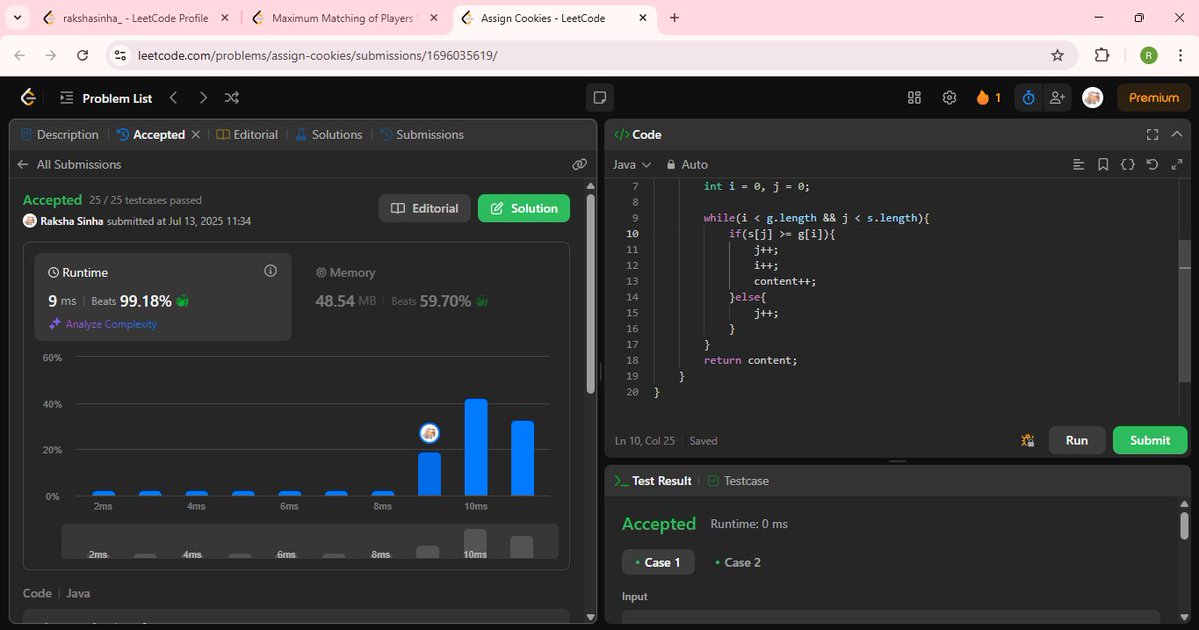Select the Test Result tab
This screenshot has width=1199, height=630.
pos(653,481)
